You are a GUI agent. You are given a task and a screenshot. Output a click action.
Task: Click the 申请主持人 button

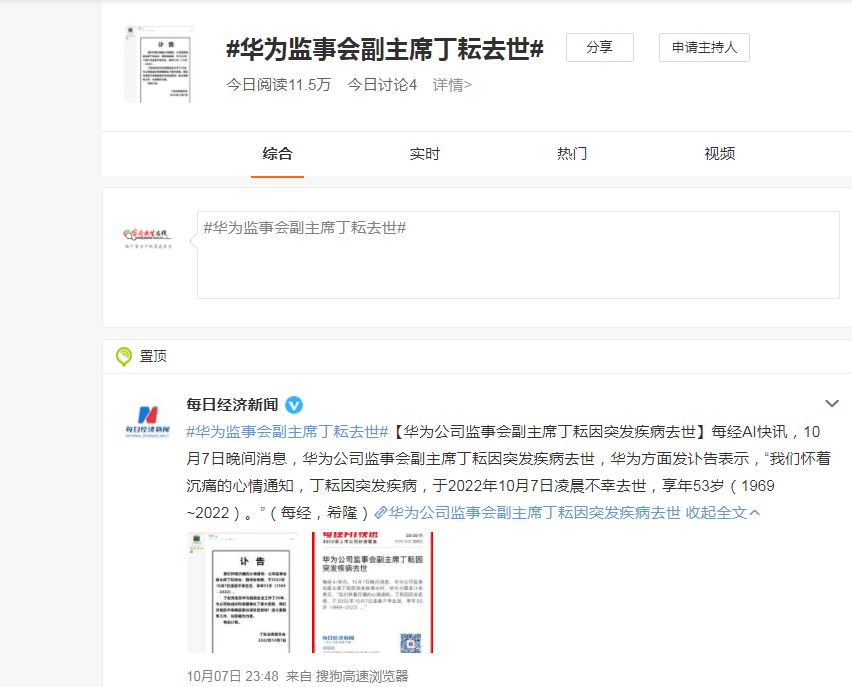tap(704, 47)
